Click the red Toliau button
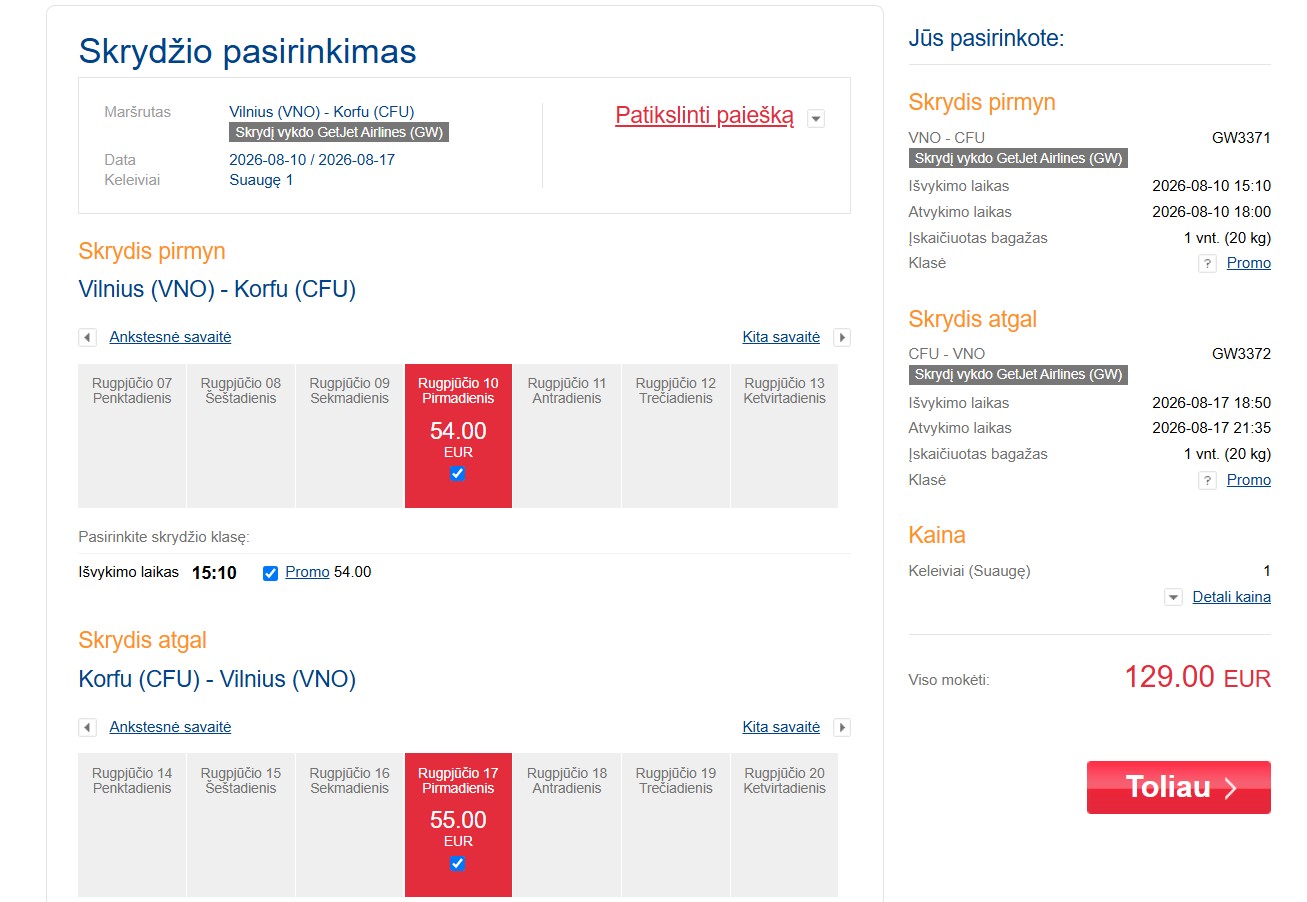The width and height of the screenshot is (1307, 902). pos(1179,788)
